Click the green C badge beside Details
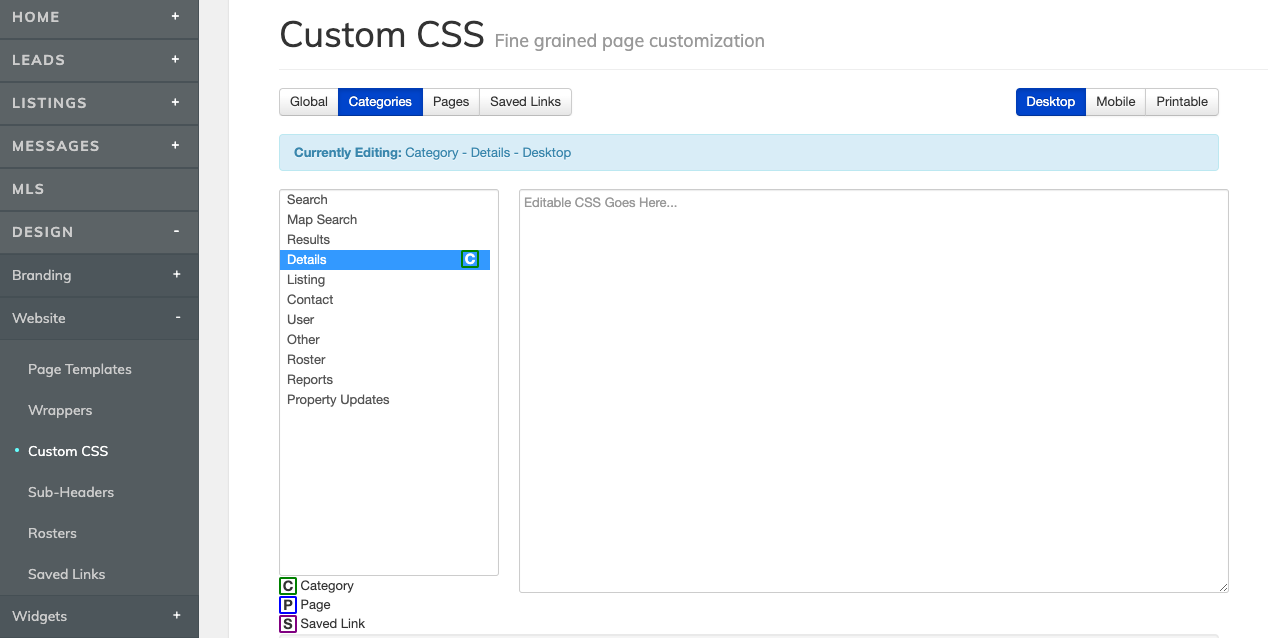 (469, 259)
